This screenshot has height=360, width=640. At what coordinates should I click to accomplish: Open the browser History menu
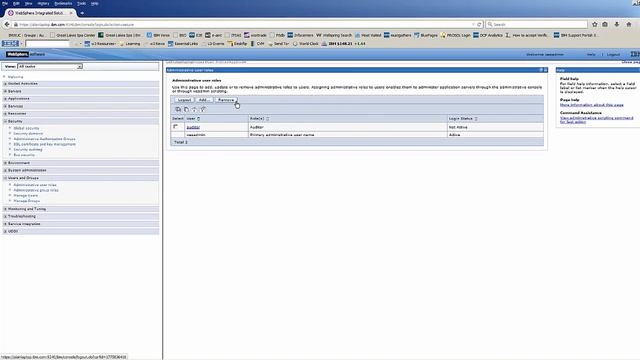click(43, 3)
